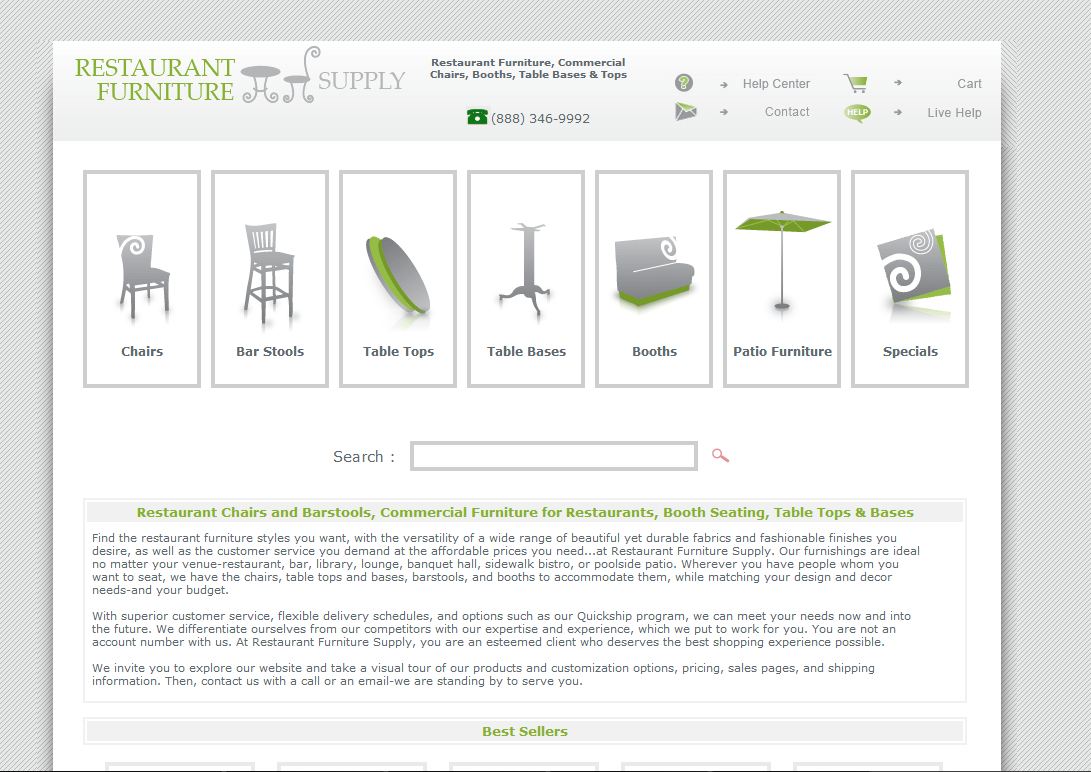The image size is (1091, 772).
Task: Open the Specials category icon
Action: 909,265
